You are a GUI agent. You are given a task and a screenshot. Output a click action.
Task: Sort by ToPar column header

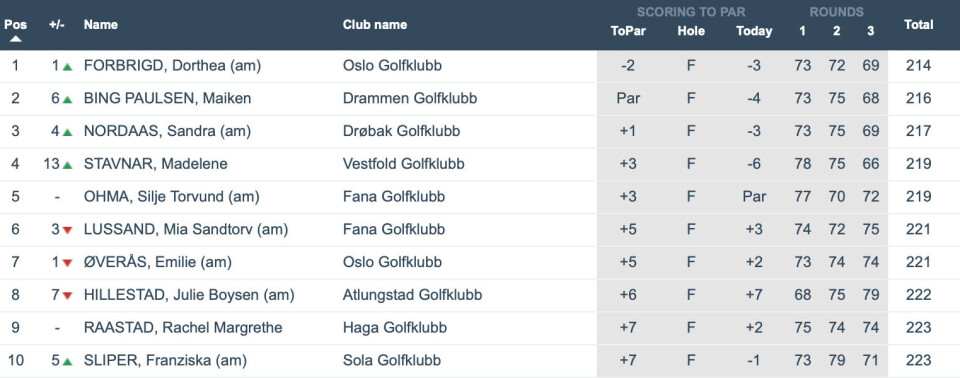[628, 31]
